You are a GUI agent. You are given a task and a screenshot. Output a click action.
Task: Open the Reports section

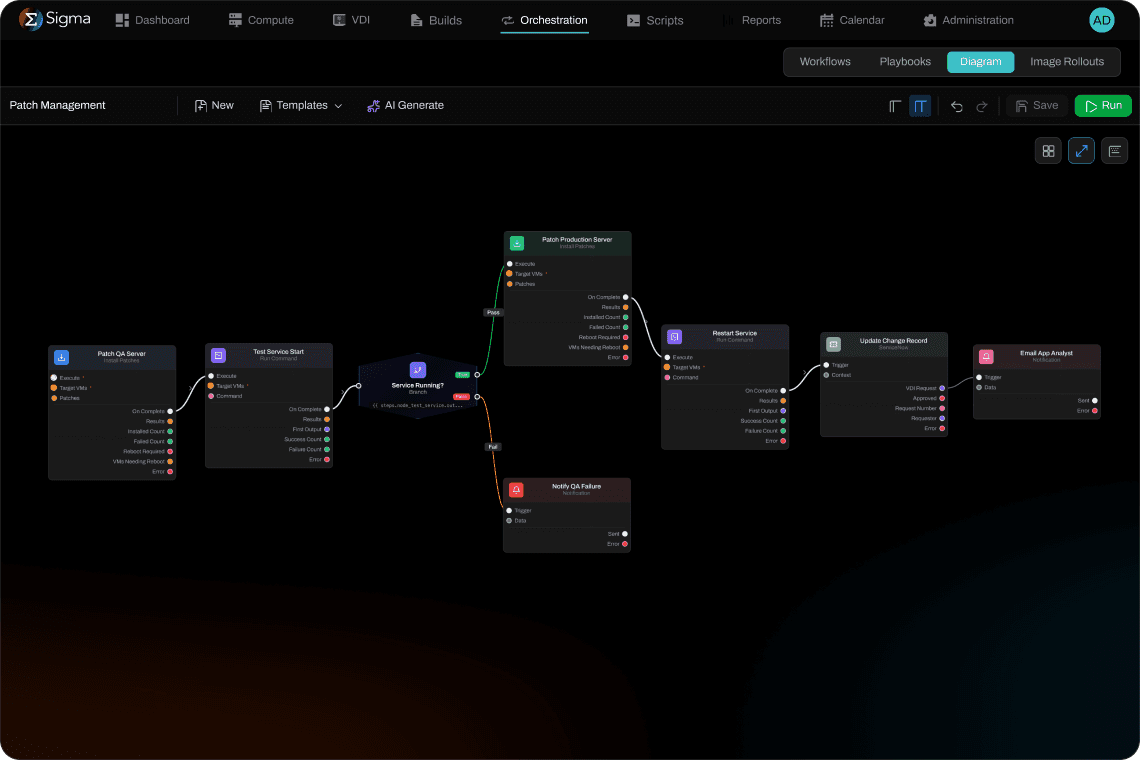tap(752, 20)
